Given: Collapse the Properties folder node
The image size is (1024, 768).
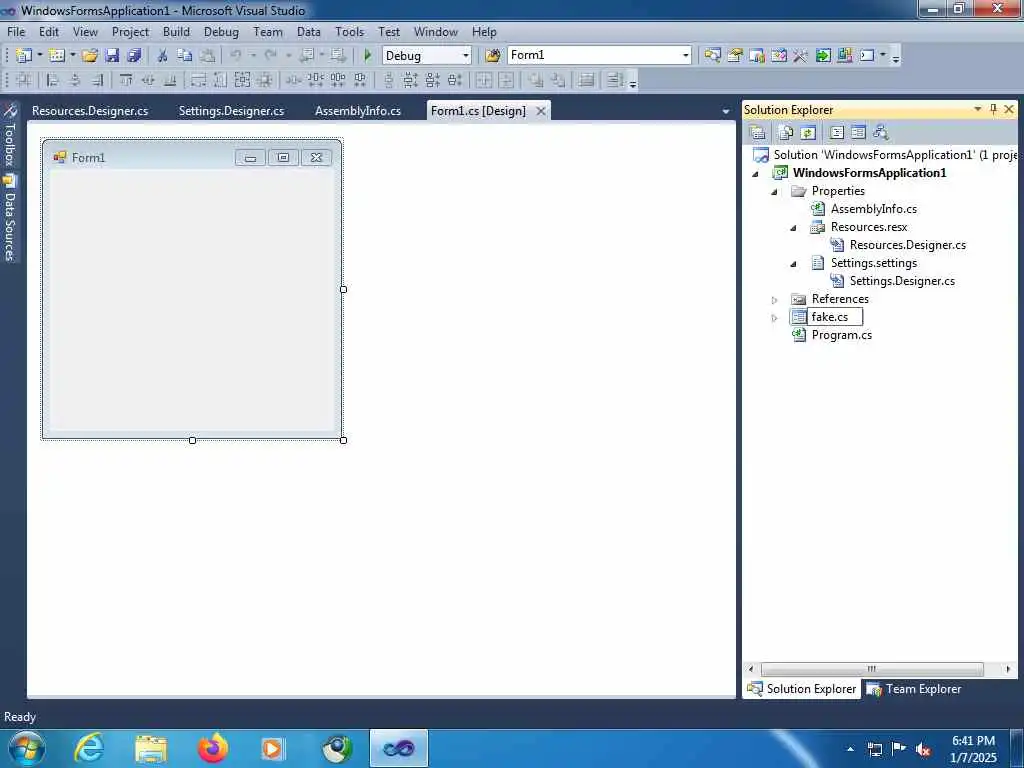Looking at the screenshot, I should 775,192.
